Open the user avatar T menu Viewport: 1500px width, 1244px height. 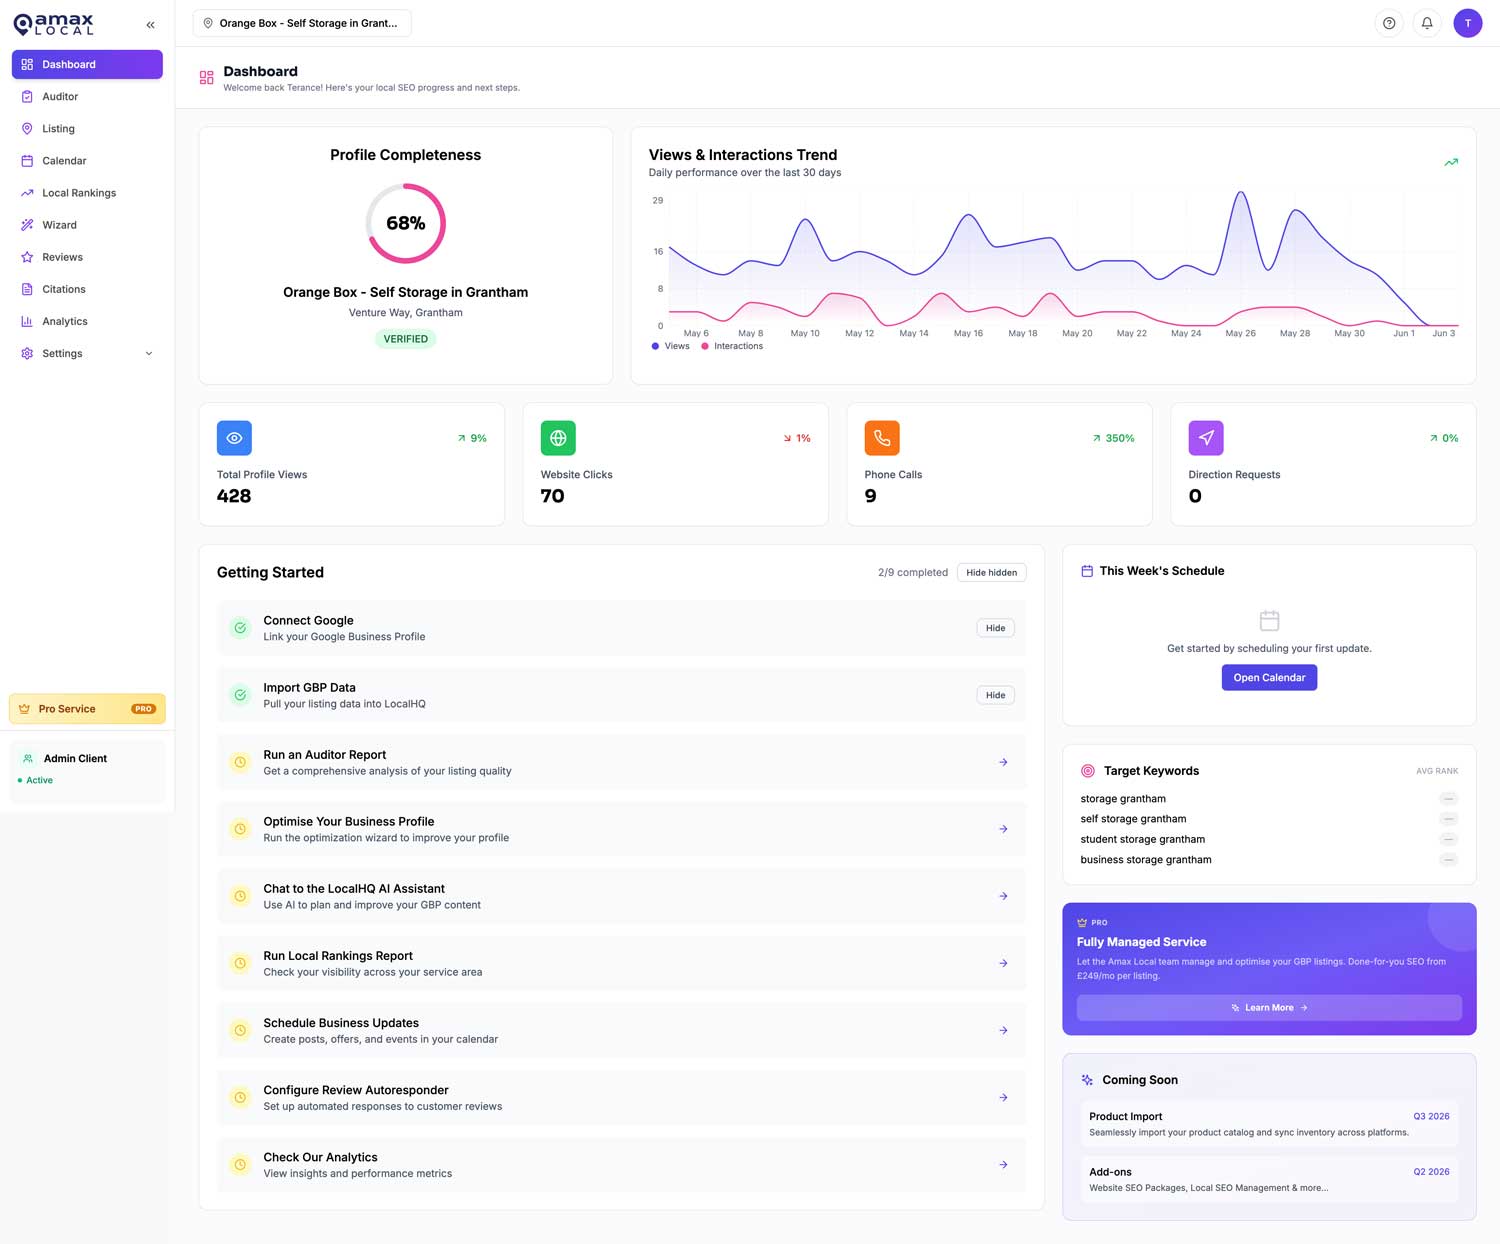pyautogui.click(x=1467, y=23)
